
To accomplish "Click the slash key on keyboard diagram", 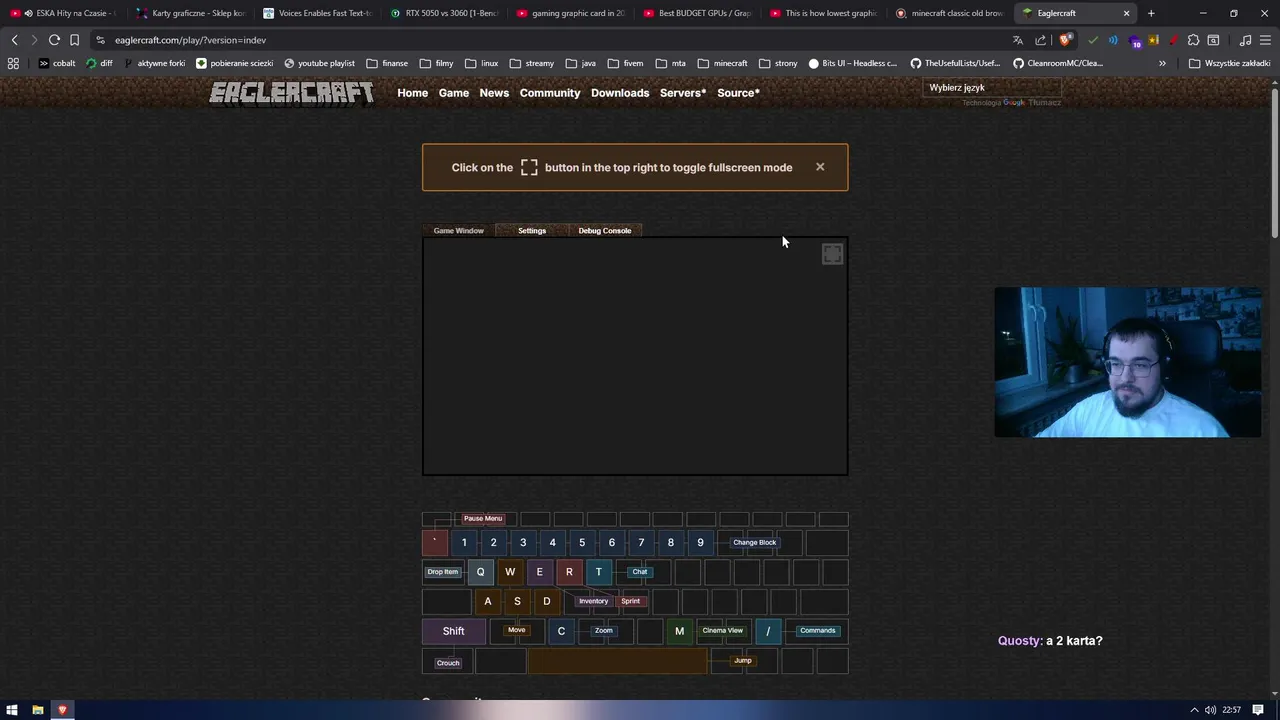I will (768, 631).
